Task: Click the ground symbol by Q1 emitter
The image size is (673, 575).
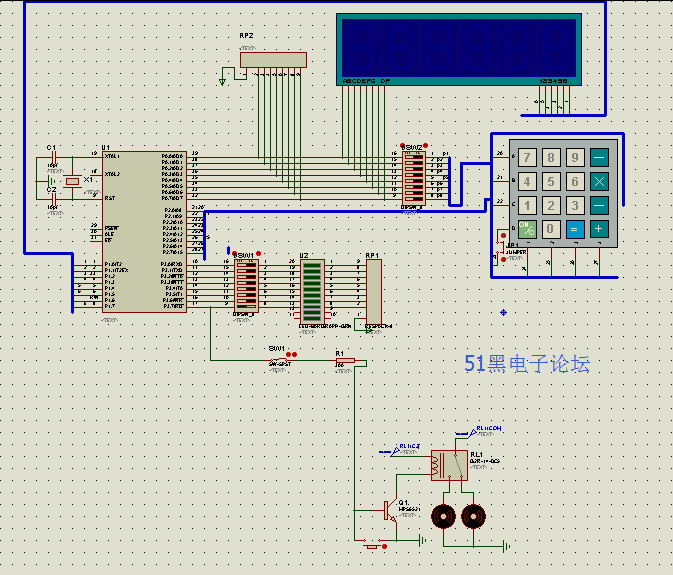Action: tap(422, 541)
